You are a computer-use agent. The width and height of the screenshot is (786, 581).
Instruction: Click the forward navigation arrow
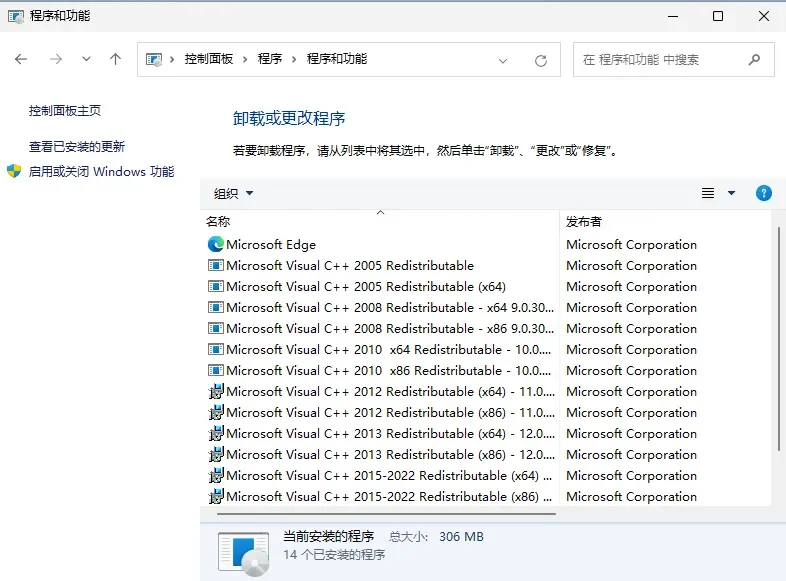(56, 59)
